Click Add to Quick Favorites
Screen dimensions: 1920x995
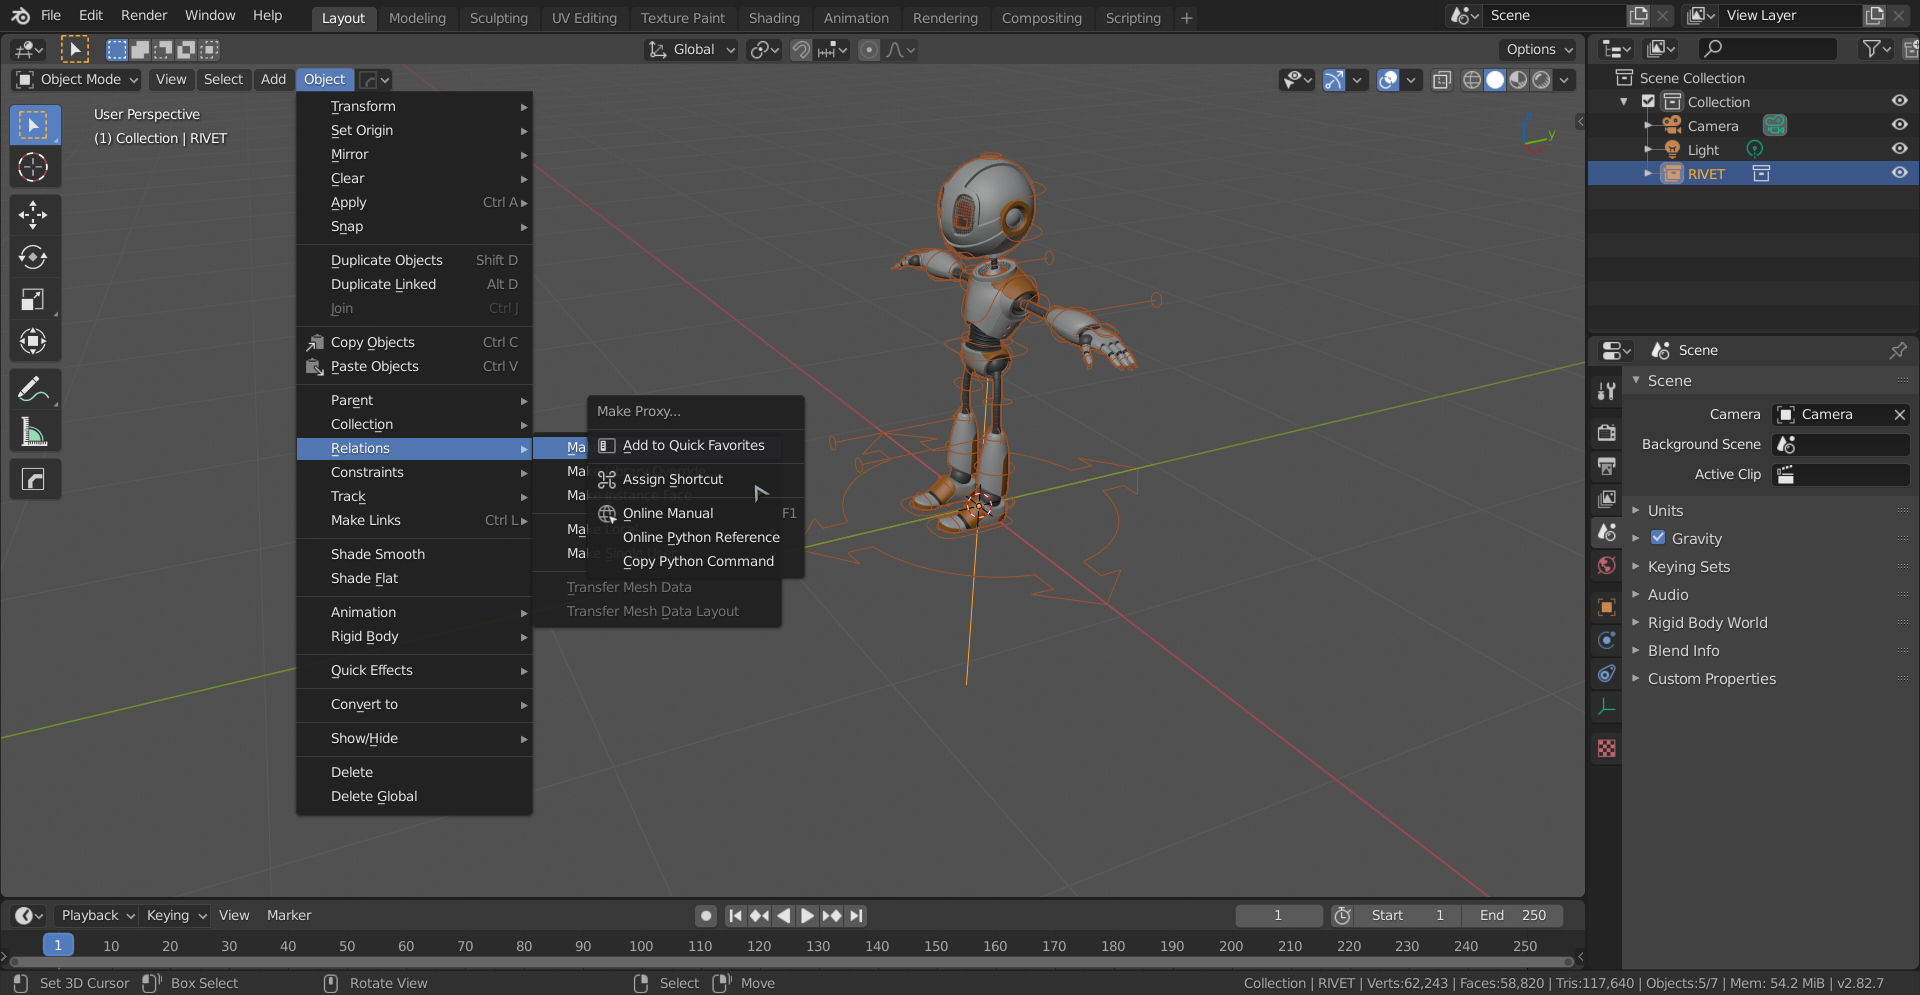(693, 445)
